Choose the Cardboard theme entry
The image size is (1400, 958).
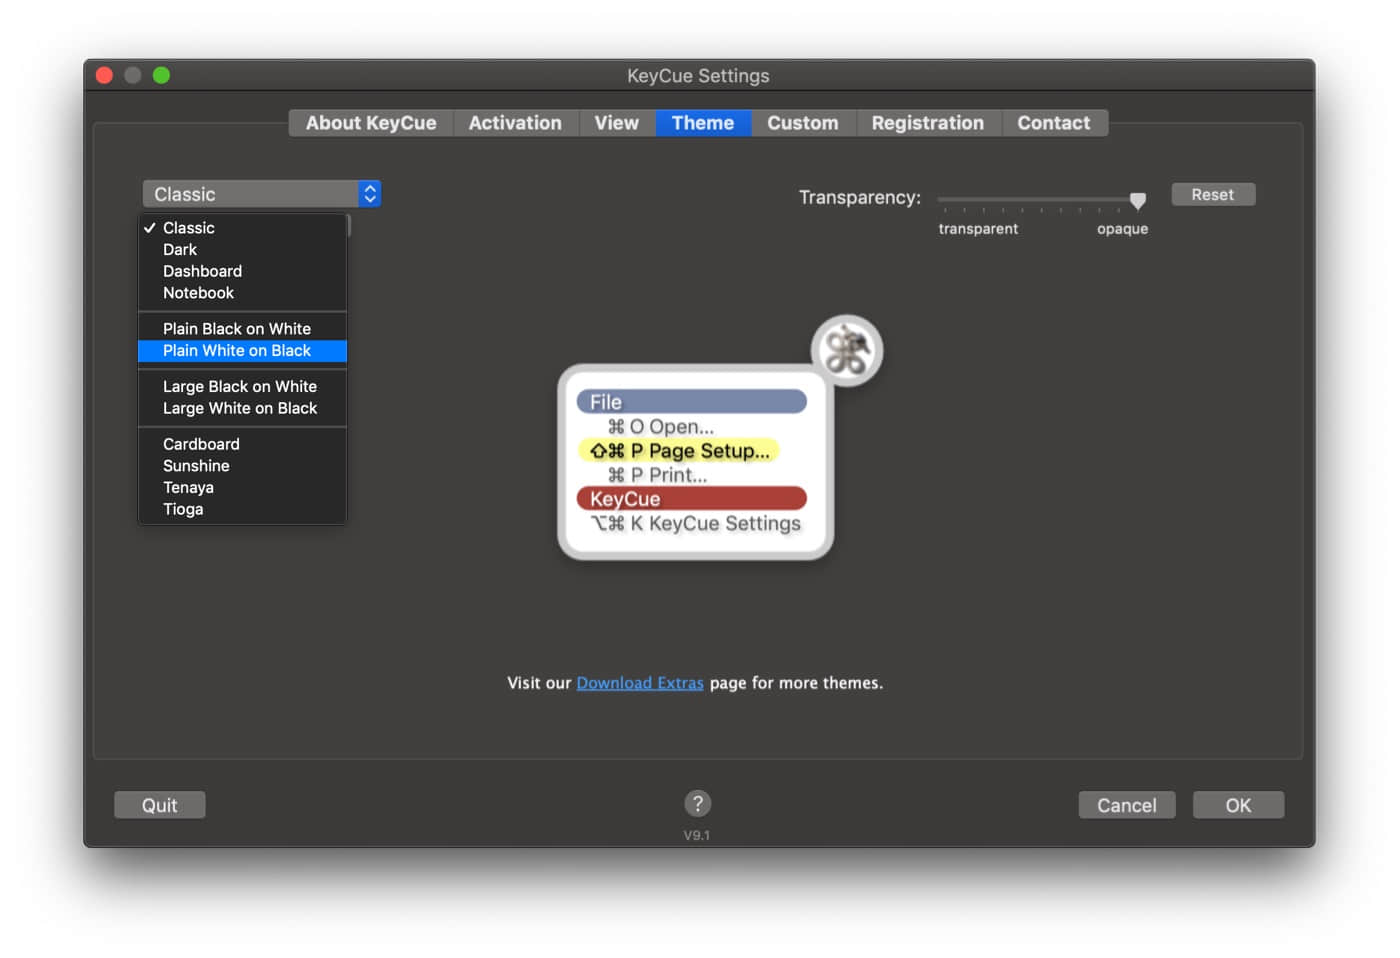click(201, 444)
